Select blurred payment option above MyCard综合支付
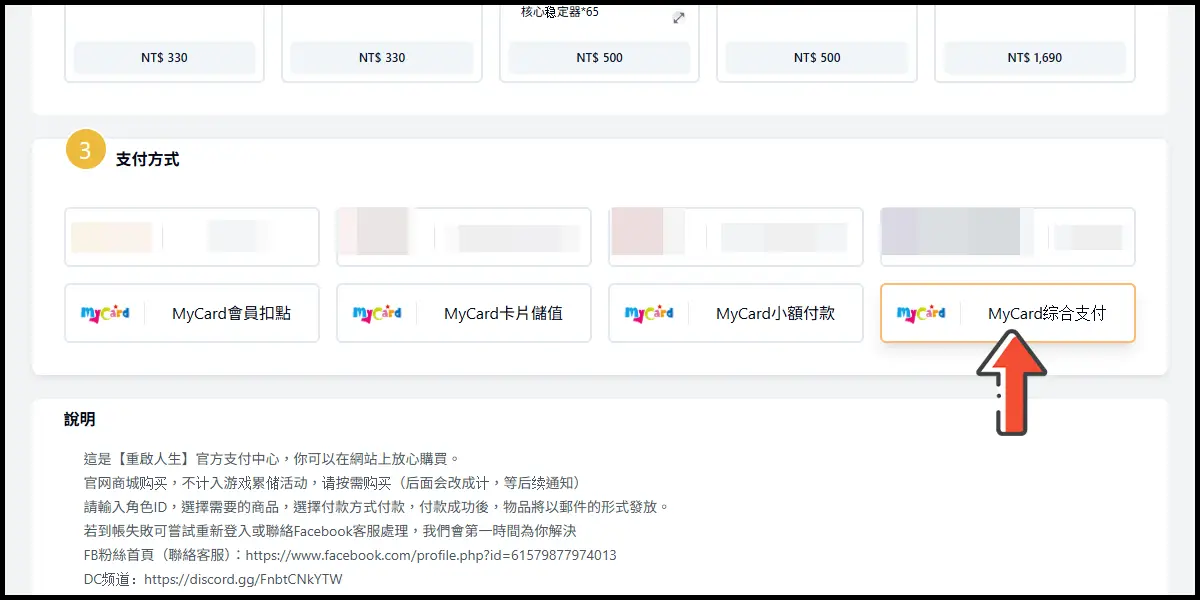 coord(1007,237)
